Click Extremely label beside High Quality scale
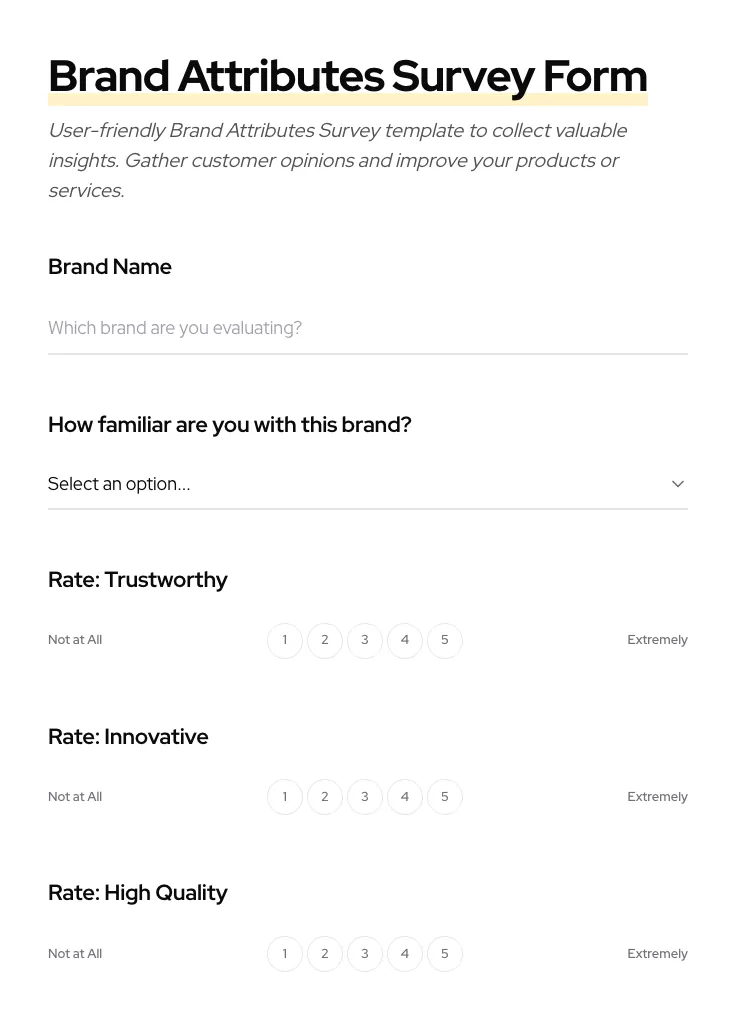The width and height of the screenshot is (736, 1024). click(x=657, y=953)
